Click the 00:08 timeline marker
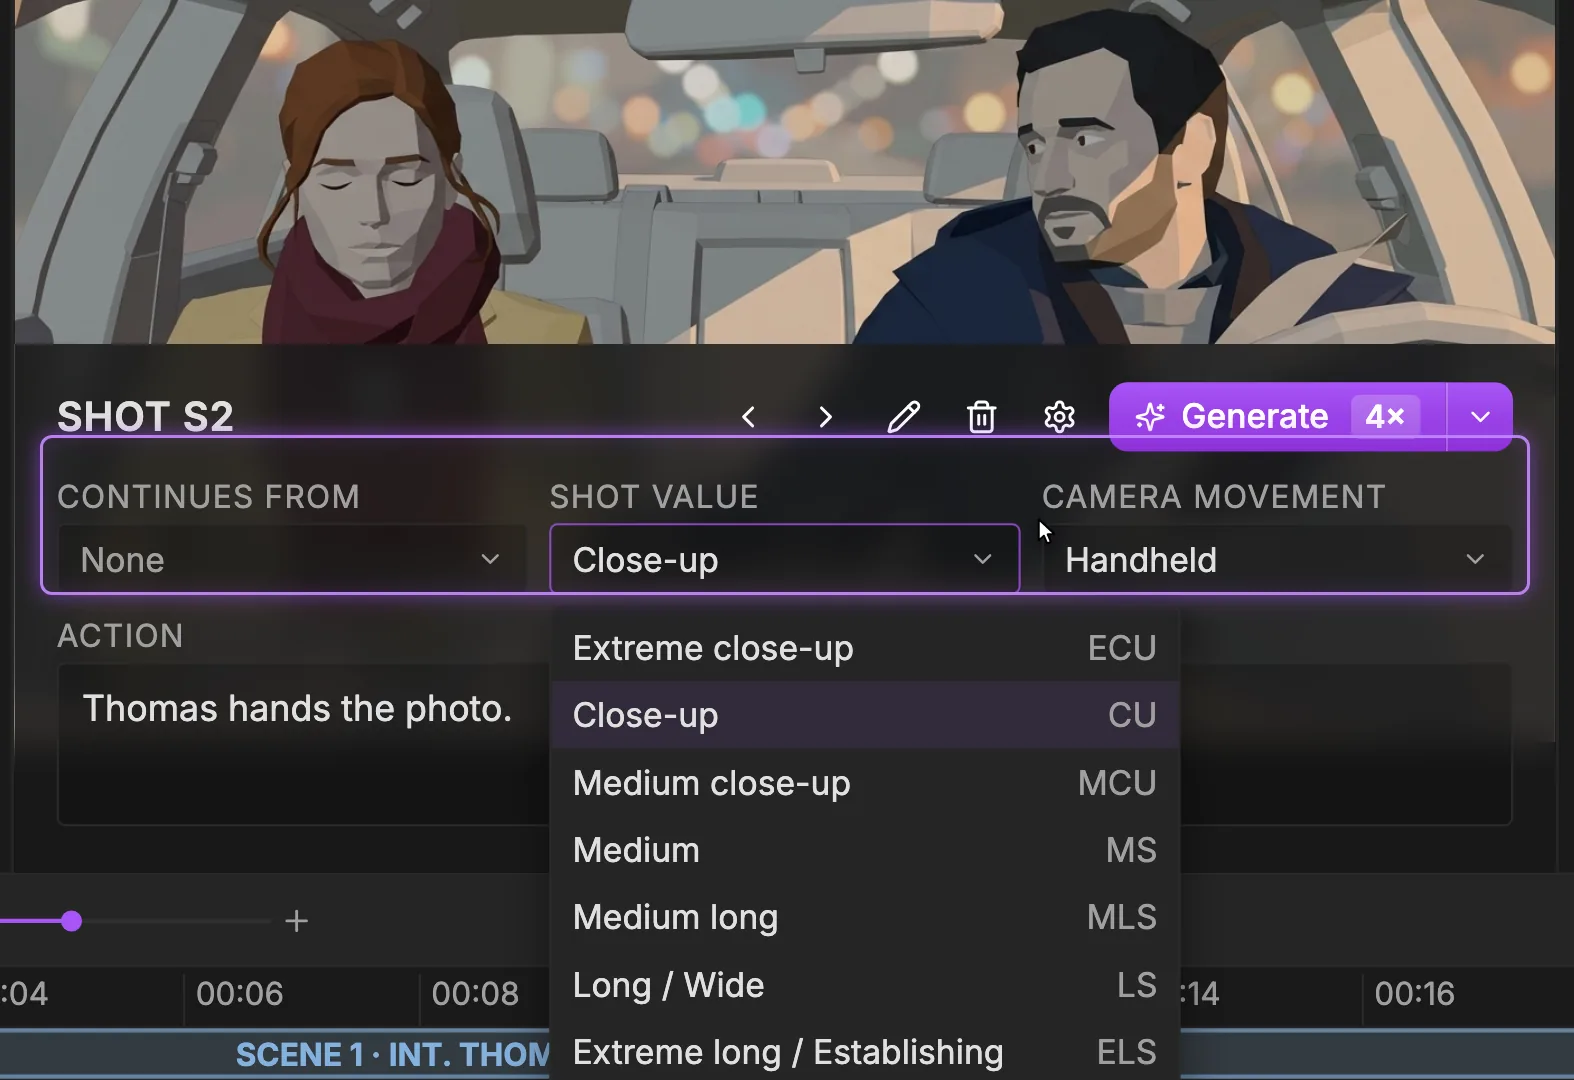This screenshot has width=1574, height=1080. coord(475,993)
